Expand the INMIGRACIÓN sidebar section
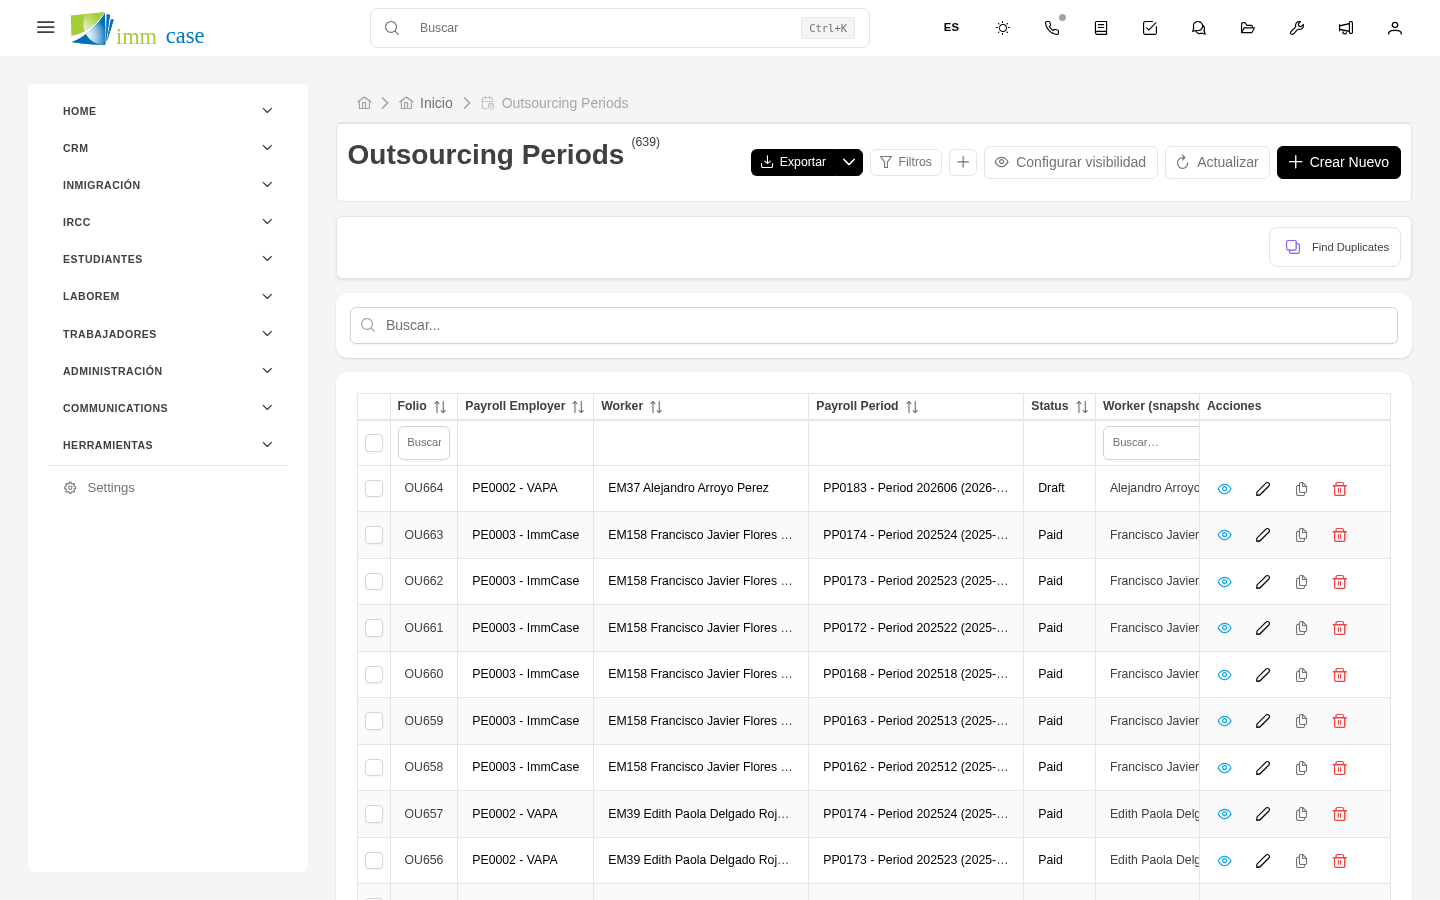 coord(167,185)
